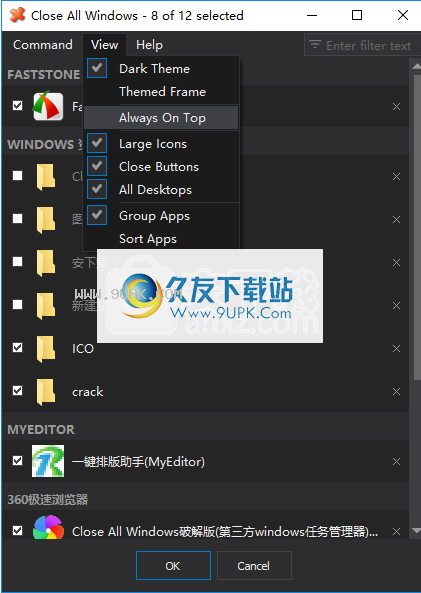Click the crack folder icon

point(46,391)
